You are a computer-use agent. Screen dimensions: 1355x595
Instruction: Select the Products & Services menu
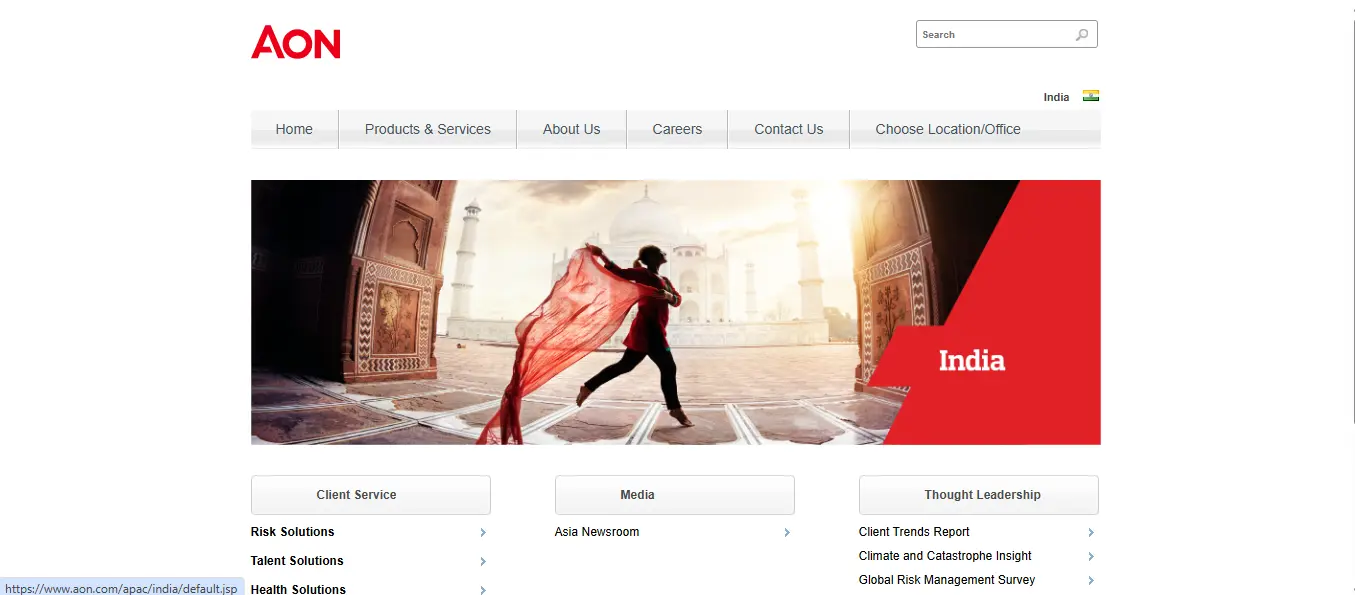click(x=427, y=129)
